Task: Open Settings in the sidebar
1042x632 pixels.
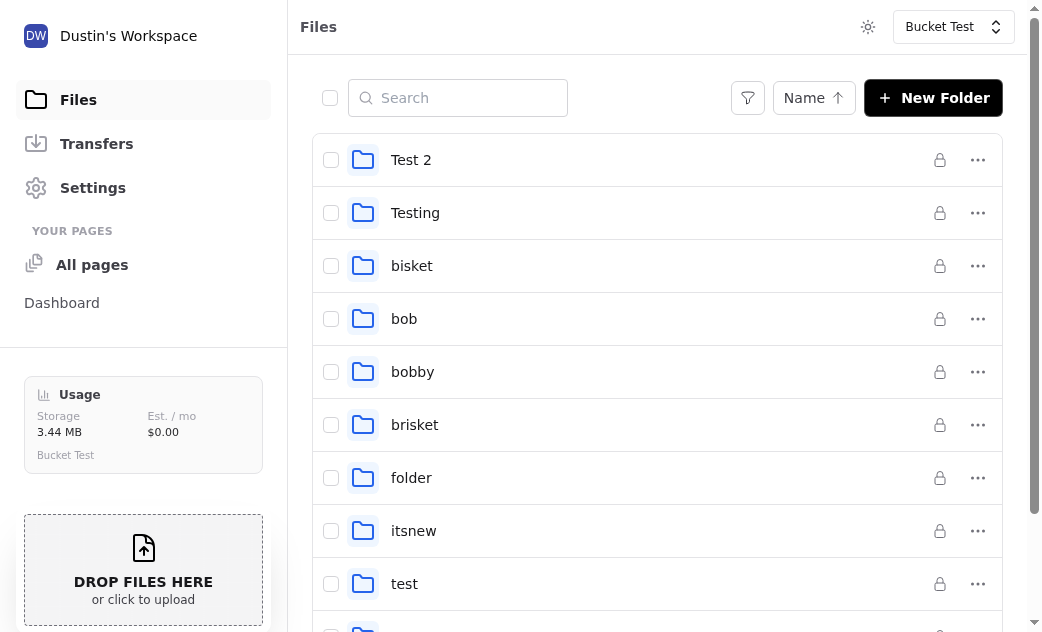Action: coord(144,188)
